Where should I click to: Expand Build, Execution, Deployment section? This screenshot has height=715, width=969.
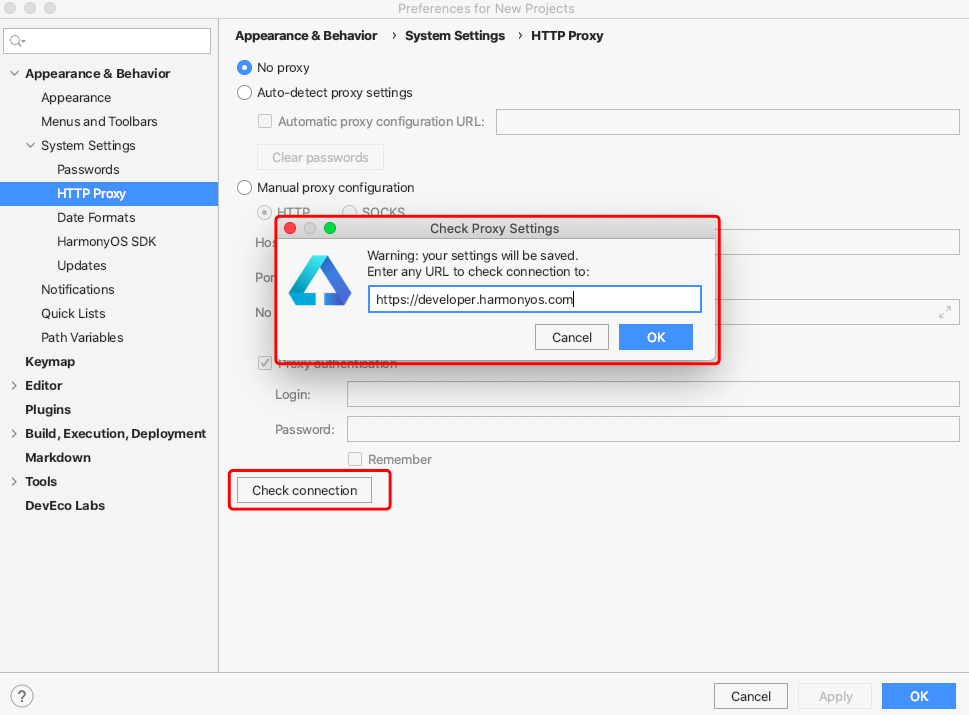tap(14, 434)
